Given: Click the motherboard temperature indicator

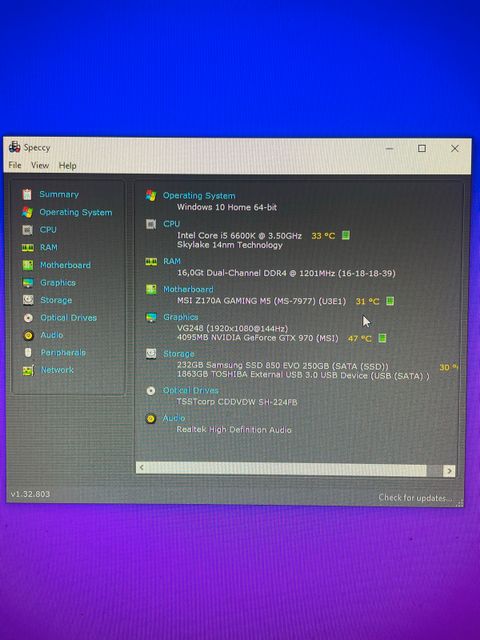Looking at the screenshot, I should pyautogui.click(x=390, y=301).
